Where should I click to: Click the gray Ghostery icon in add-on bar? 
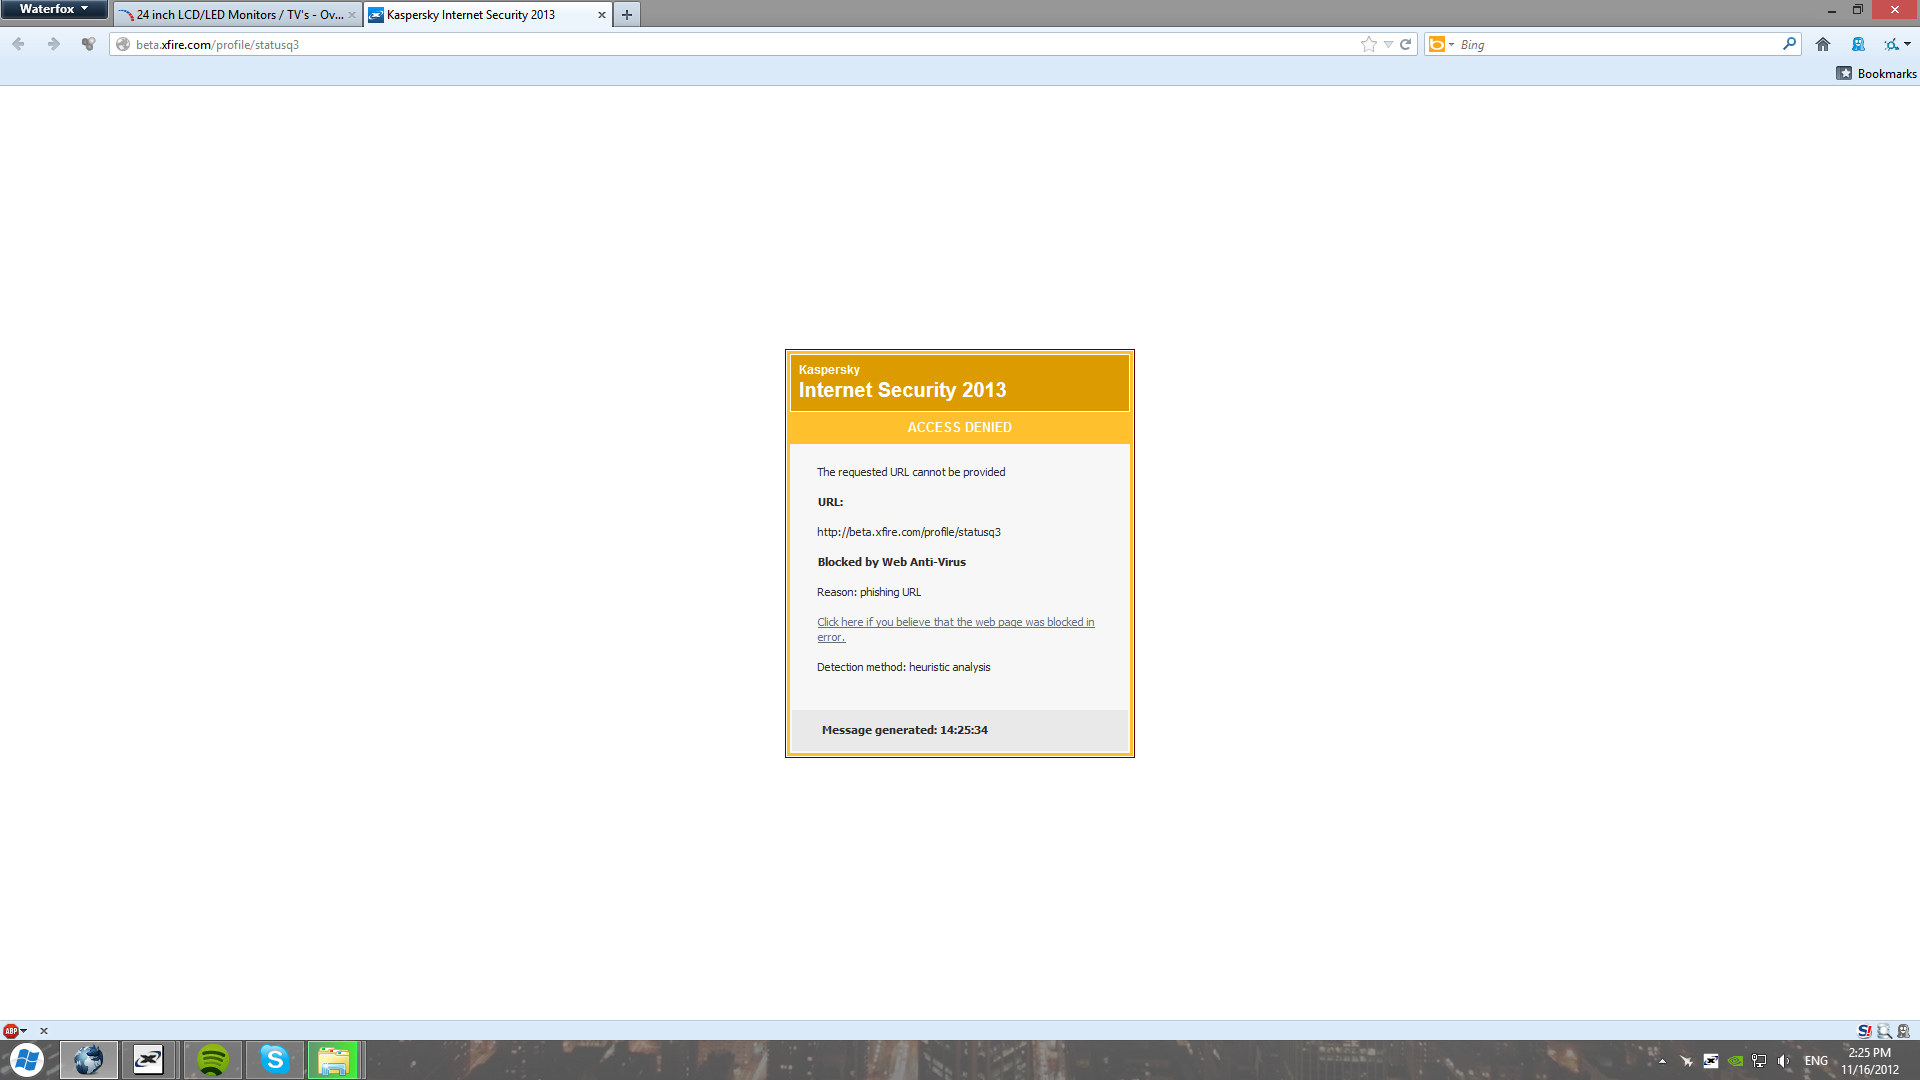coord(1903,1031)
